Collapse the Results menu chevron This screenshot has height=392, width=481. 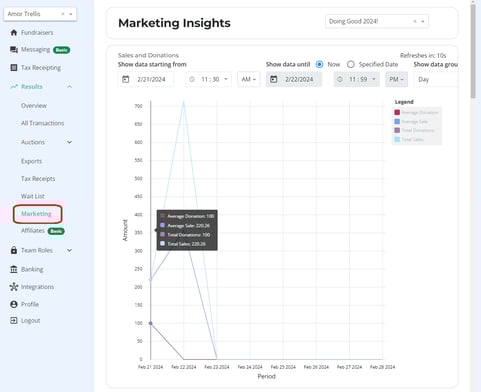69,87
